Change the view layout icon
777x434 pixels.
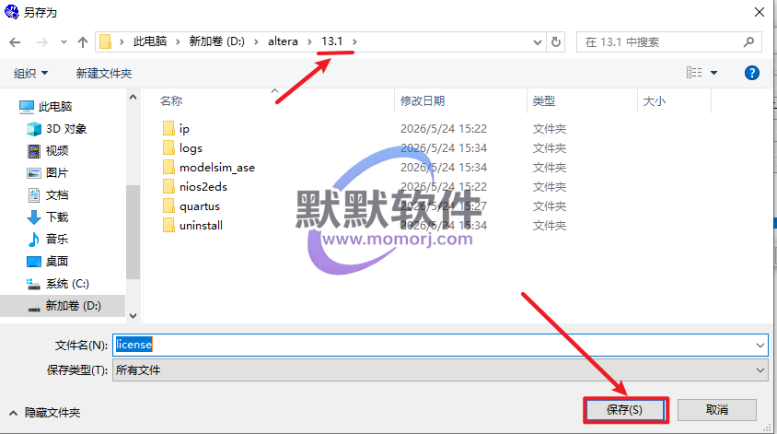pyautogui.click(x=694, y=73)
